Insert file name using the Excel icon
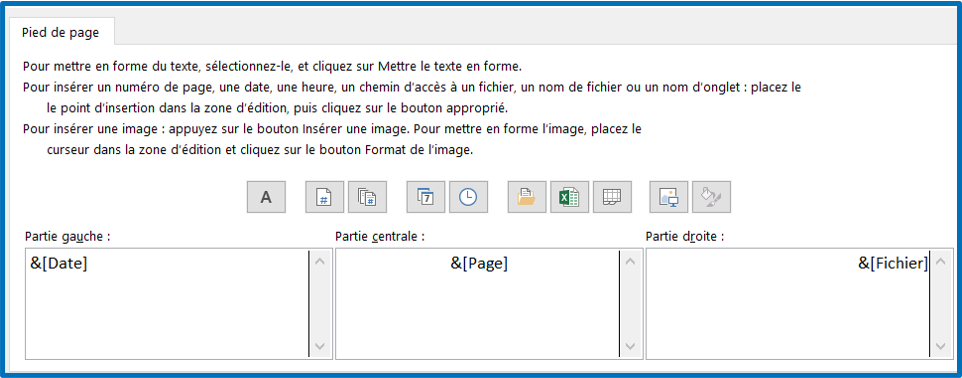962x378 pixels. (569, 197)
